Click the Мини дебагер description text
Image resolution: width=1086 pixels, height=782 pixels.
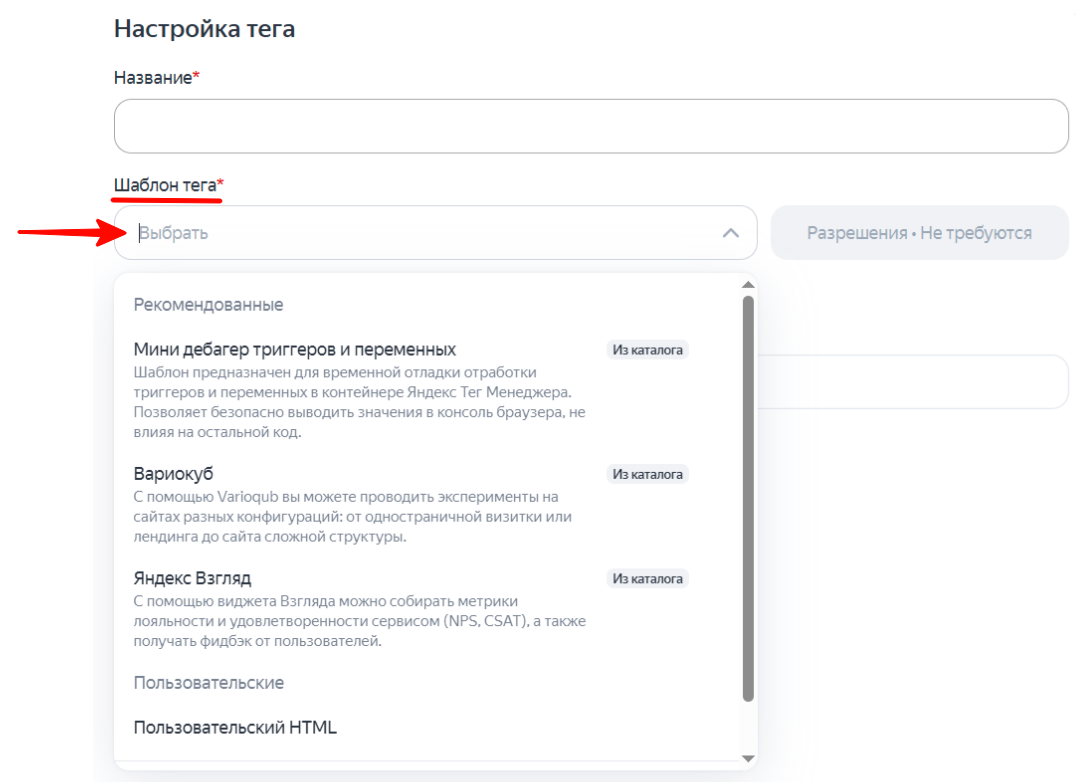(x=359, y=402)
